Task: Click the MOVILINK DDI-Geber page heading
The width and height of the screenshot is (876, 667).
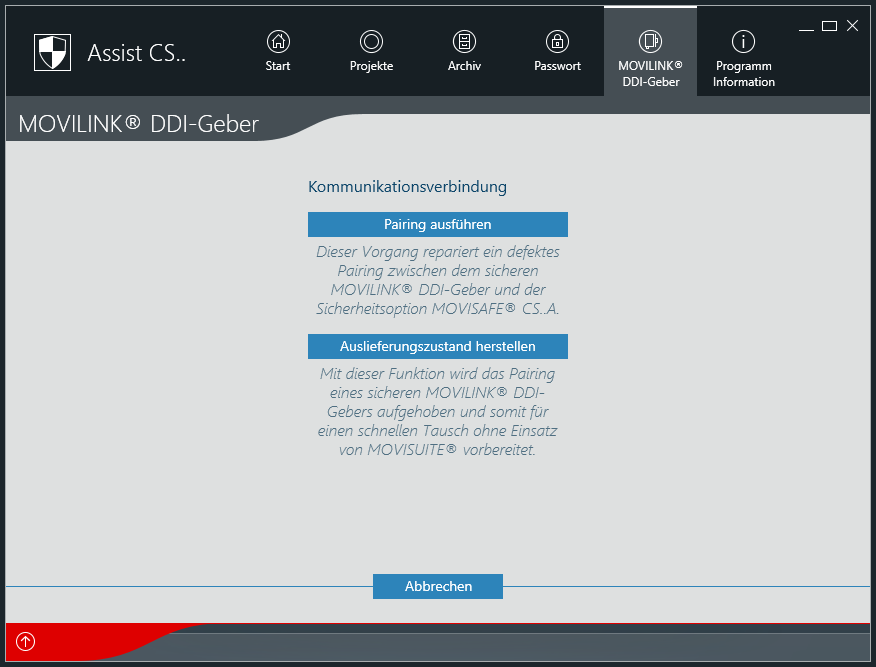Action: [138, 124]
